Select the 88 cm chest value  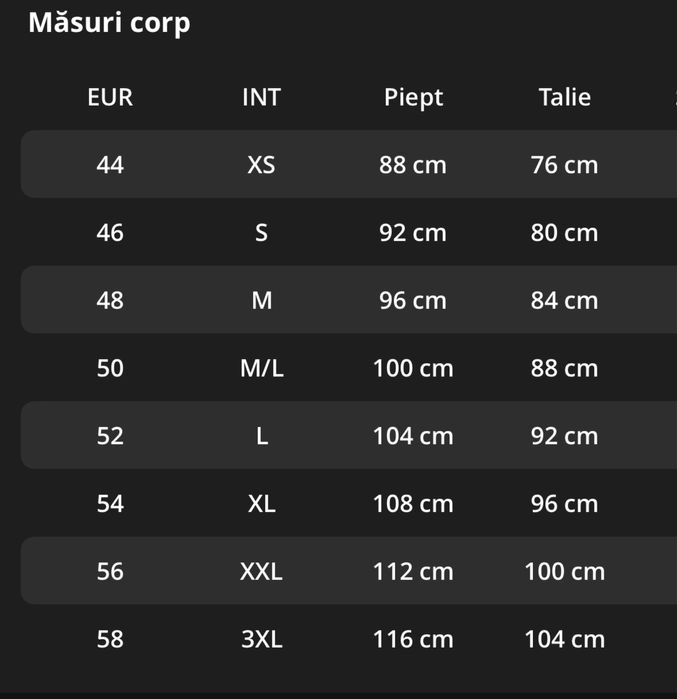[413, 164]
